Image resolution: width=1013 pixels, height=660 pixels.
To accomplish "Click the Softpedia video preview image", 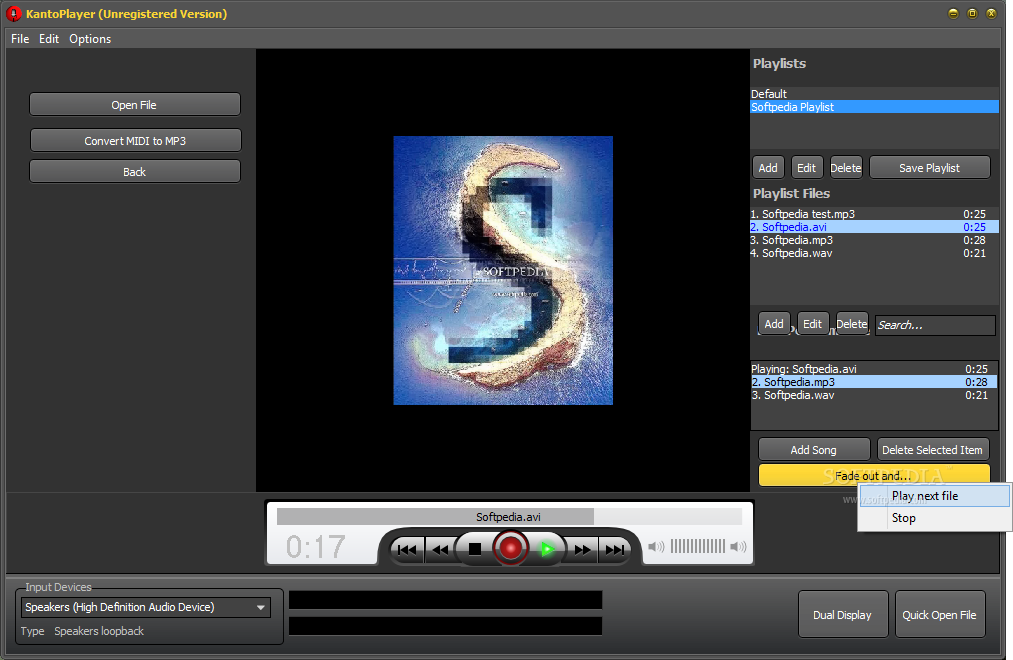I will tap(503, 270).
